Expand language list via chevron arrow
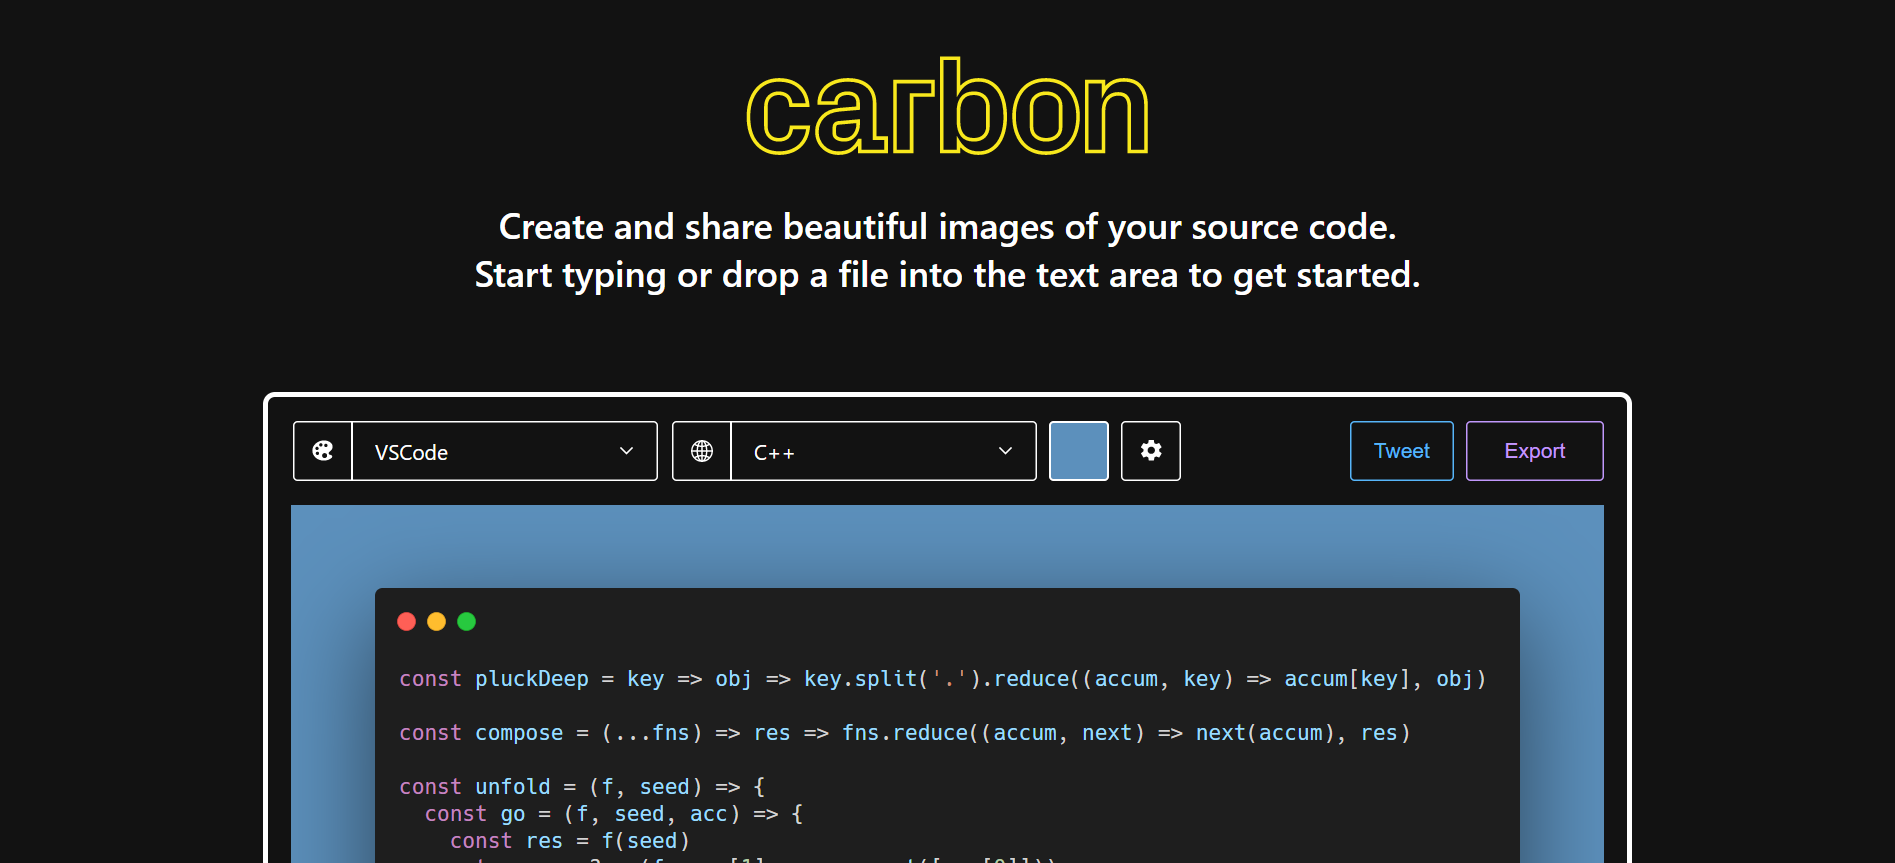Image resolution: width=1895 pixels, height=863 pixels. [x=1006, y=451]
